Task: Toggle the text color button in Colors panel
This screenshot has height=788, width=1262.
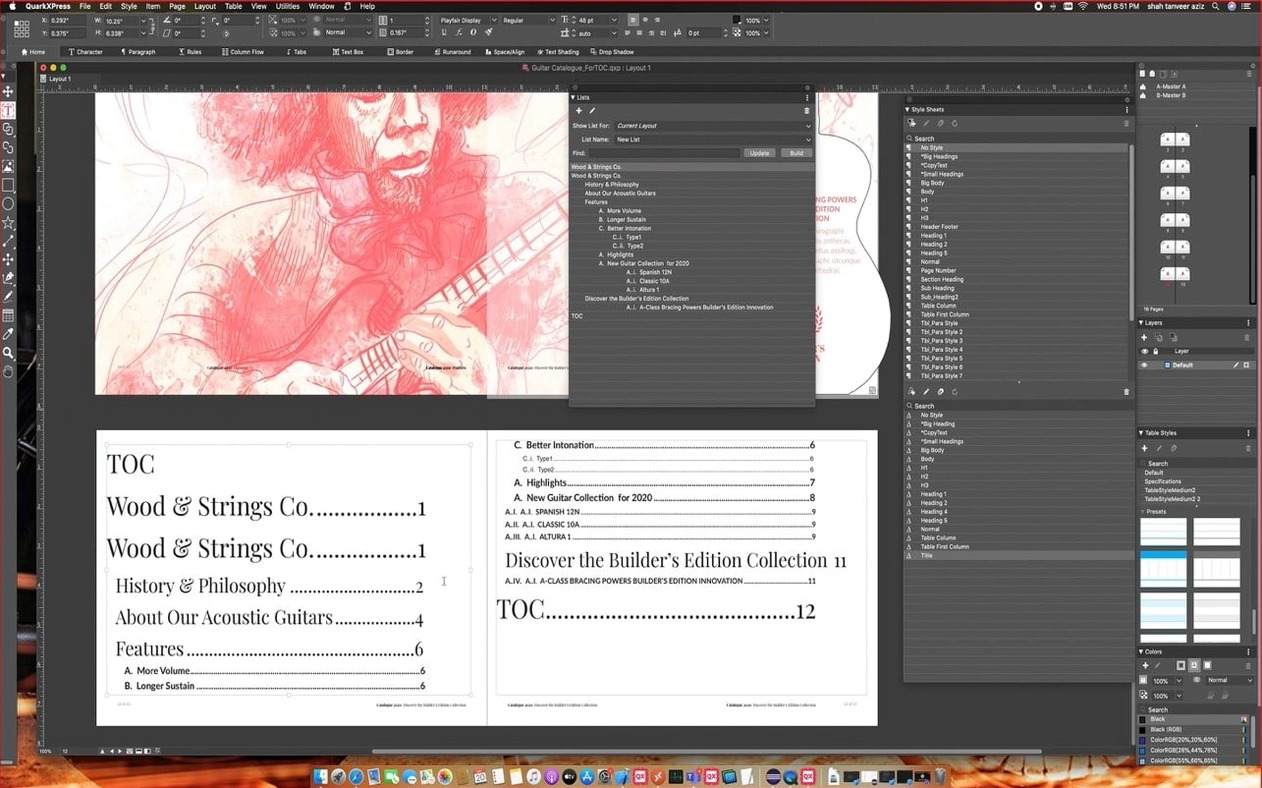Action: [1194, 666]
